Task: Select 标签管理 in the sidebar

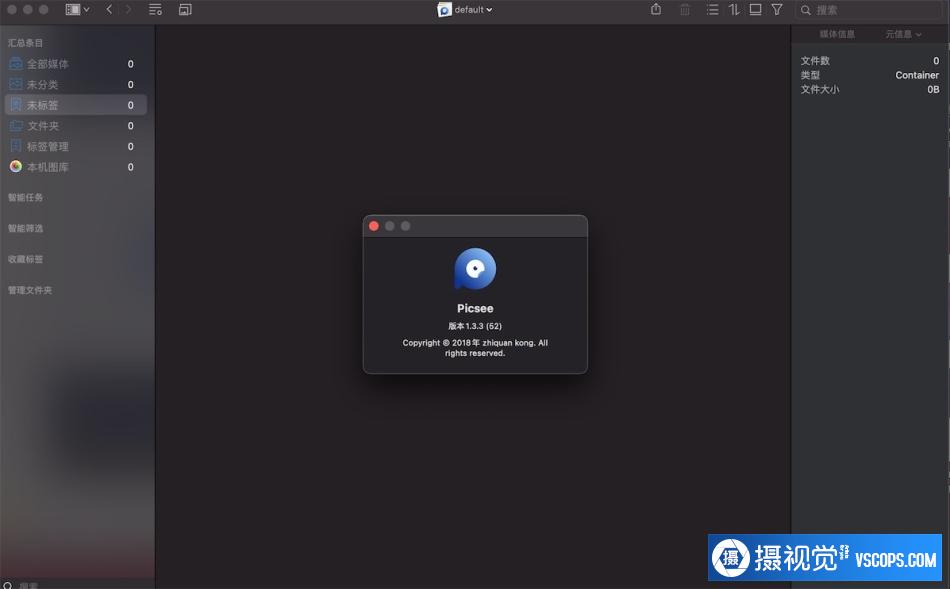Action: 76,146
